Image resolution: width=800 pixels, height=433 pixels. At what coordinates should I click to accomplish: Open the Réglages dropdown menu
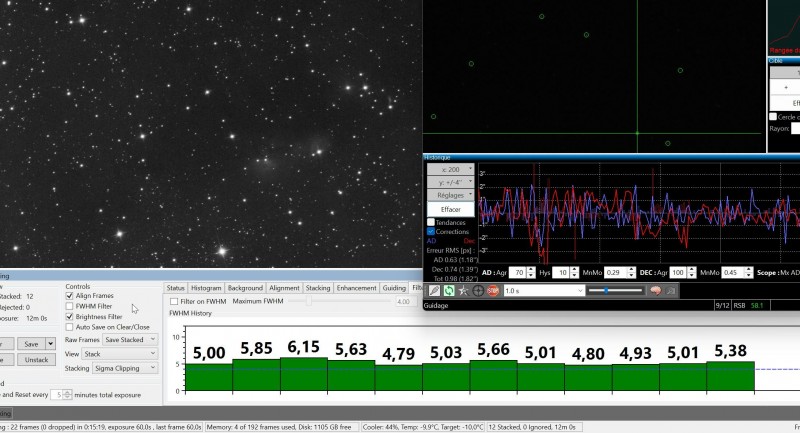point(451,195)
